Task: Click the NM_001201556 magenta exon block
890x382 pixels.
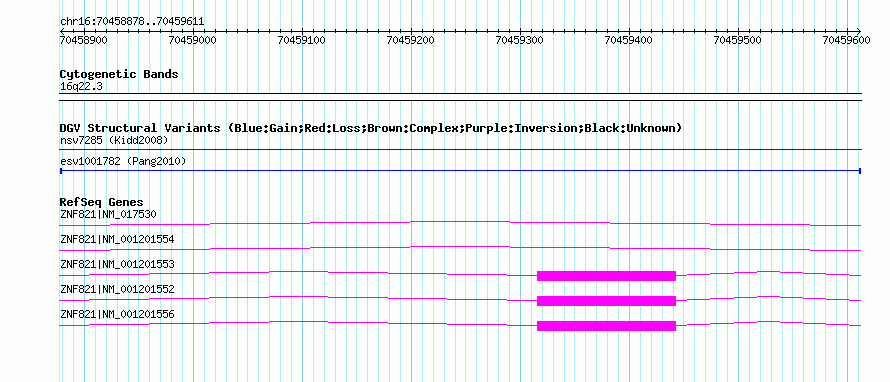Action: (606, 326)
